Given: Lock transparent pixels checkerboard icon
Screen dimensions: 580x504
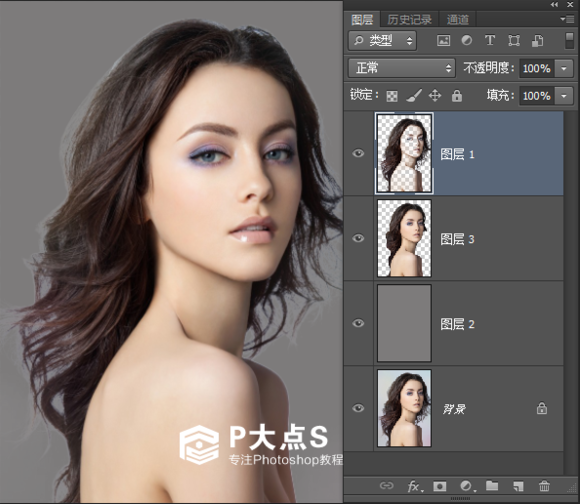Looking at the screenshot, I should [x=392, y=96].
